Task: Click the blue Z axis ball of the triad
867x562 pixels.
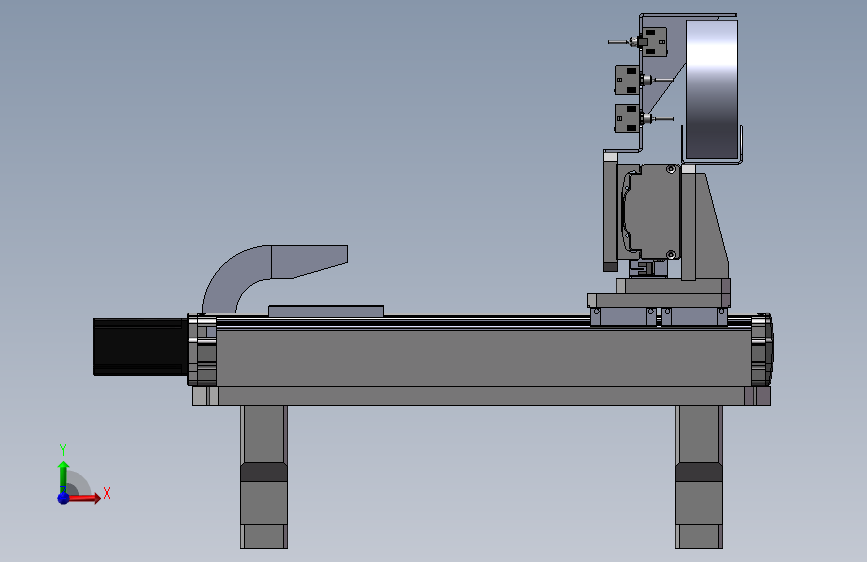Action: (63, 498)
